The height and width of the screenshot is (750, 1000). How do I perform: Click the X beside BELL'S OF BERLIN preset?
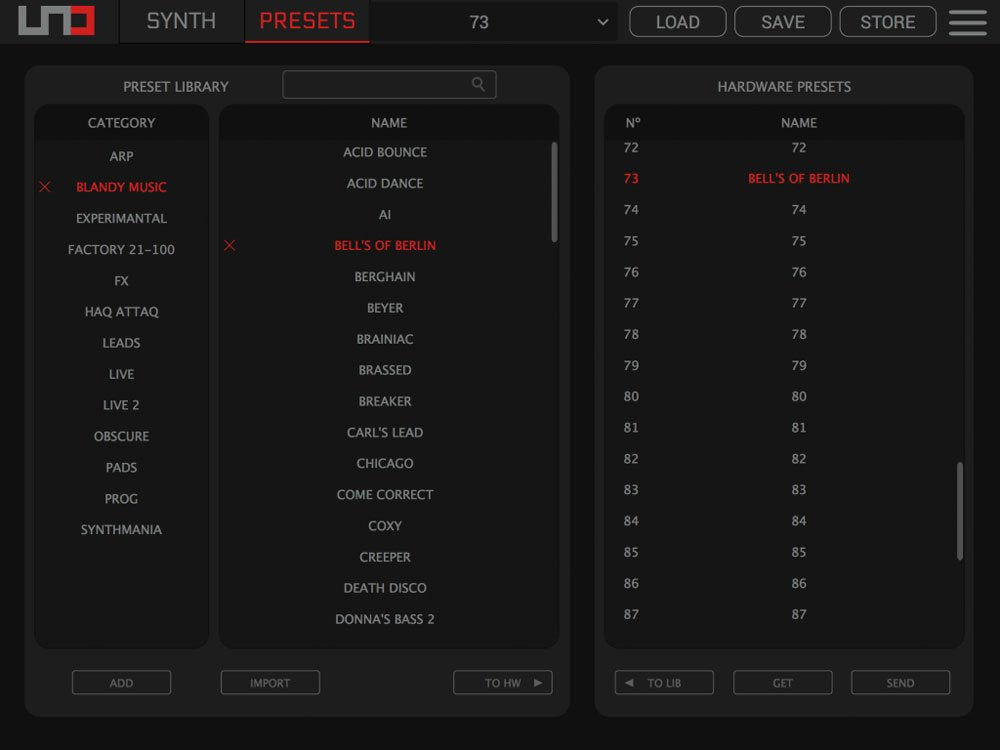230,245
